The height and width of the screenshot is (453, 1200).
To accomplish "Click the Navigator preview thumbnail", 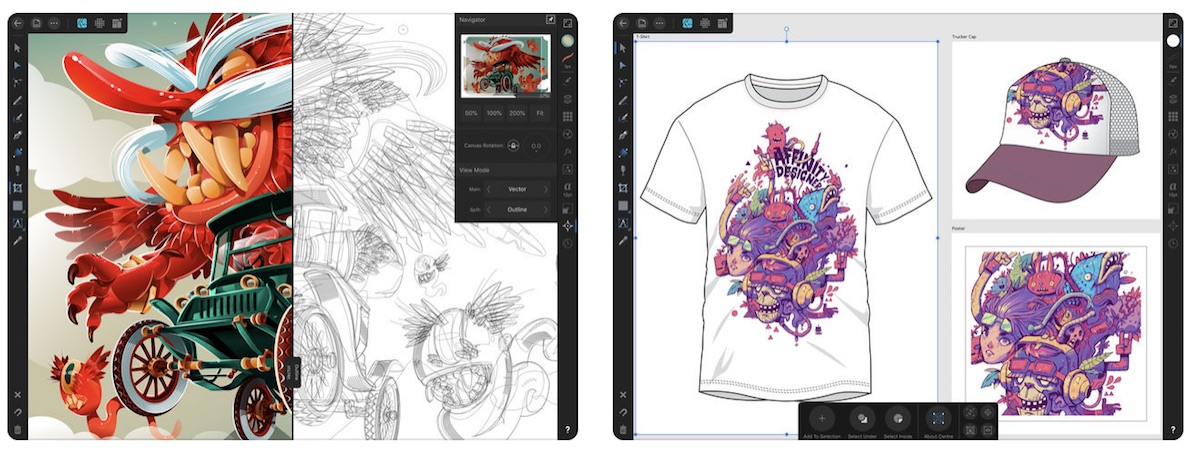I will click(x=506, y=66).
